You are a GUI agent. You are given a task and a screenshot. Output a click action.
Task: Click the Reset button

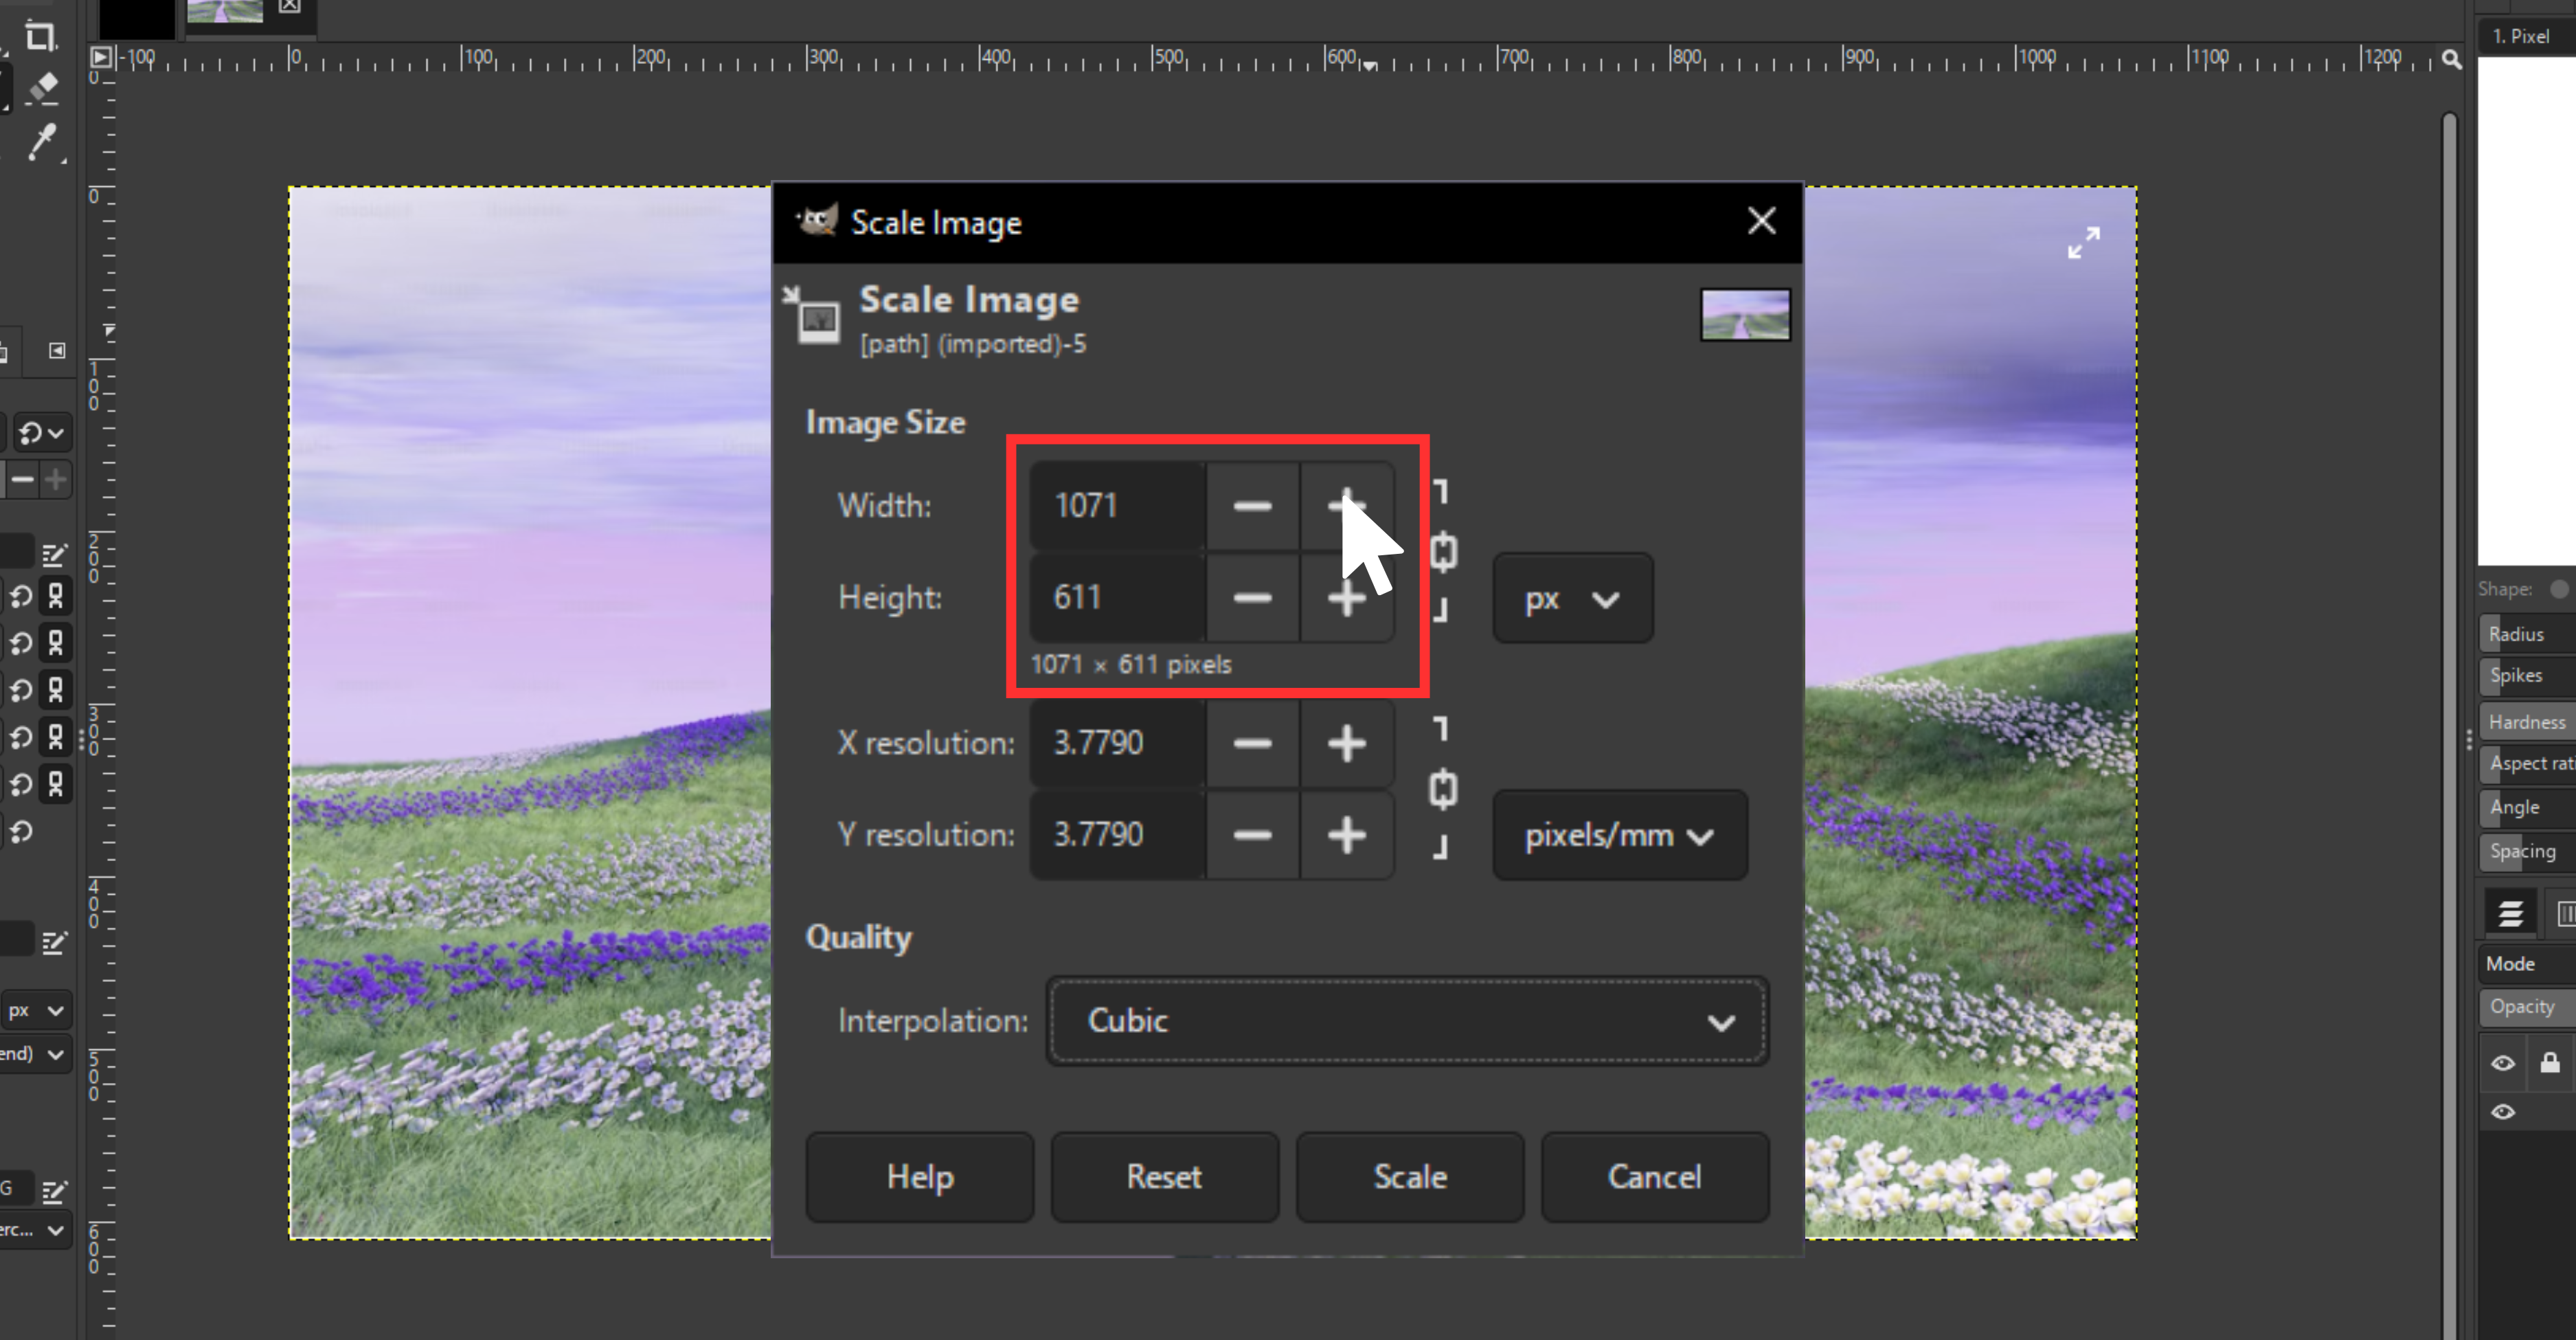[1165, 1177]
